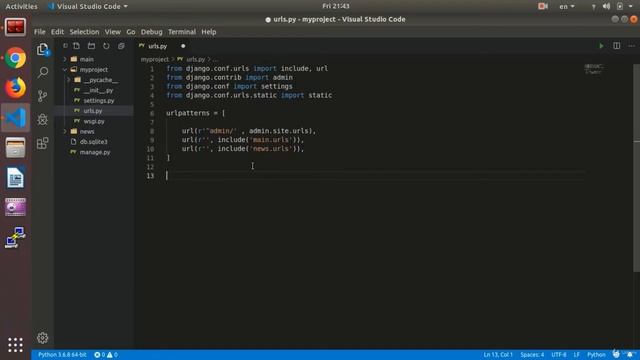Click urls.py breadcrumb segment
This screenshot has height=360, width=640.
click(x=196, y=60)
